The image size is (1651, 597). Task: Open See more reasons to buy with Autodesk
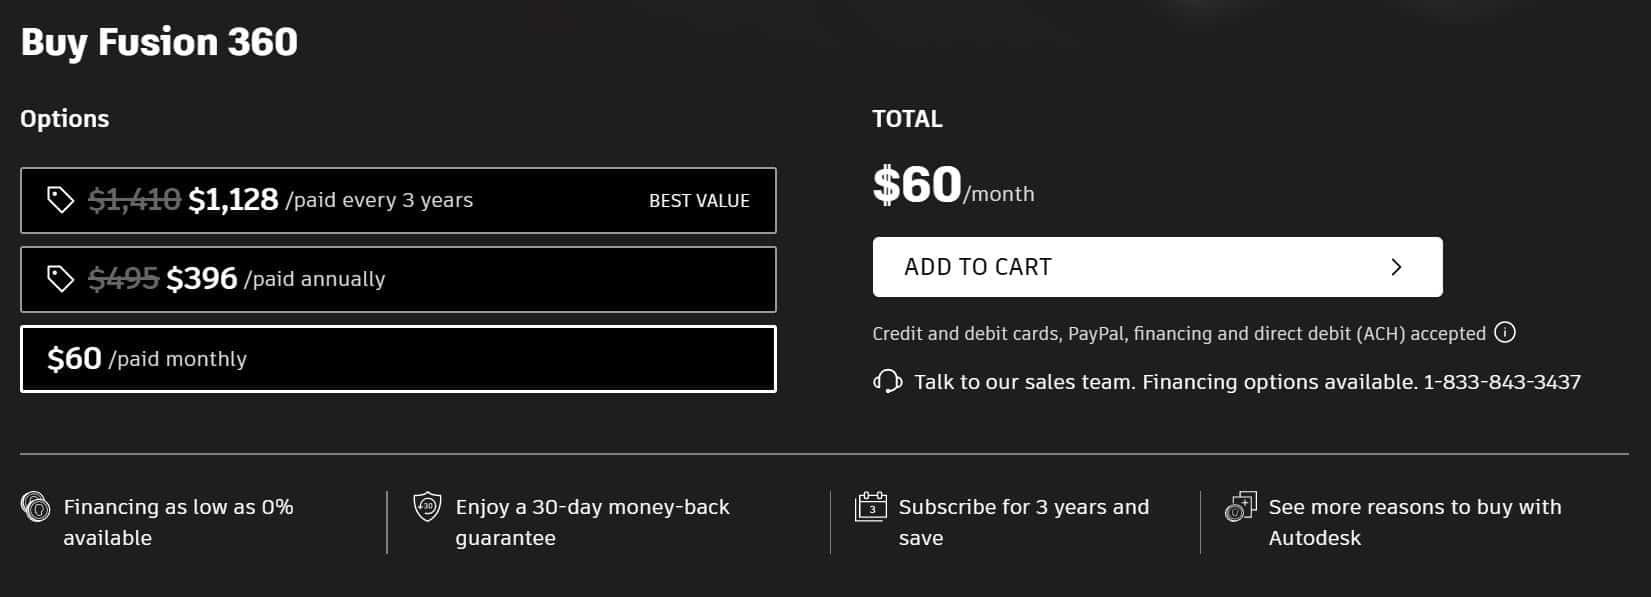tap(1415, 522)
